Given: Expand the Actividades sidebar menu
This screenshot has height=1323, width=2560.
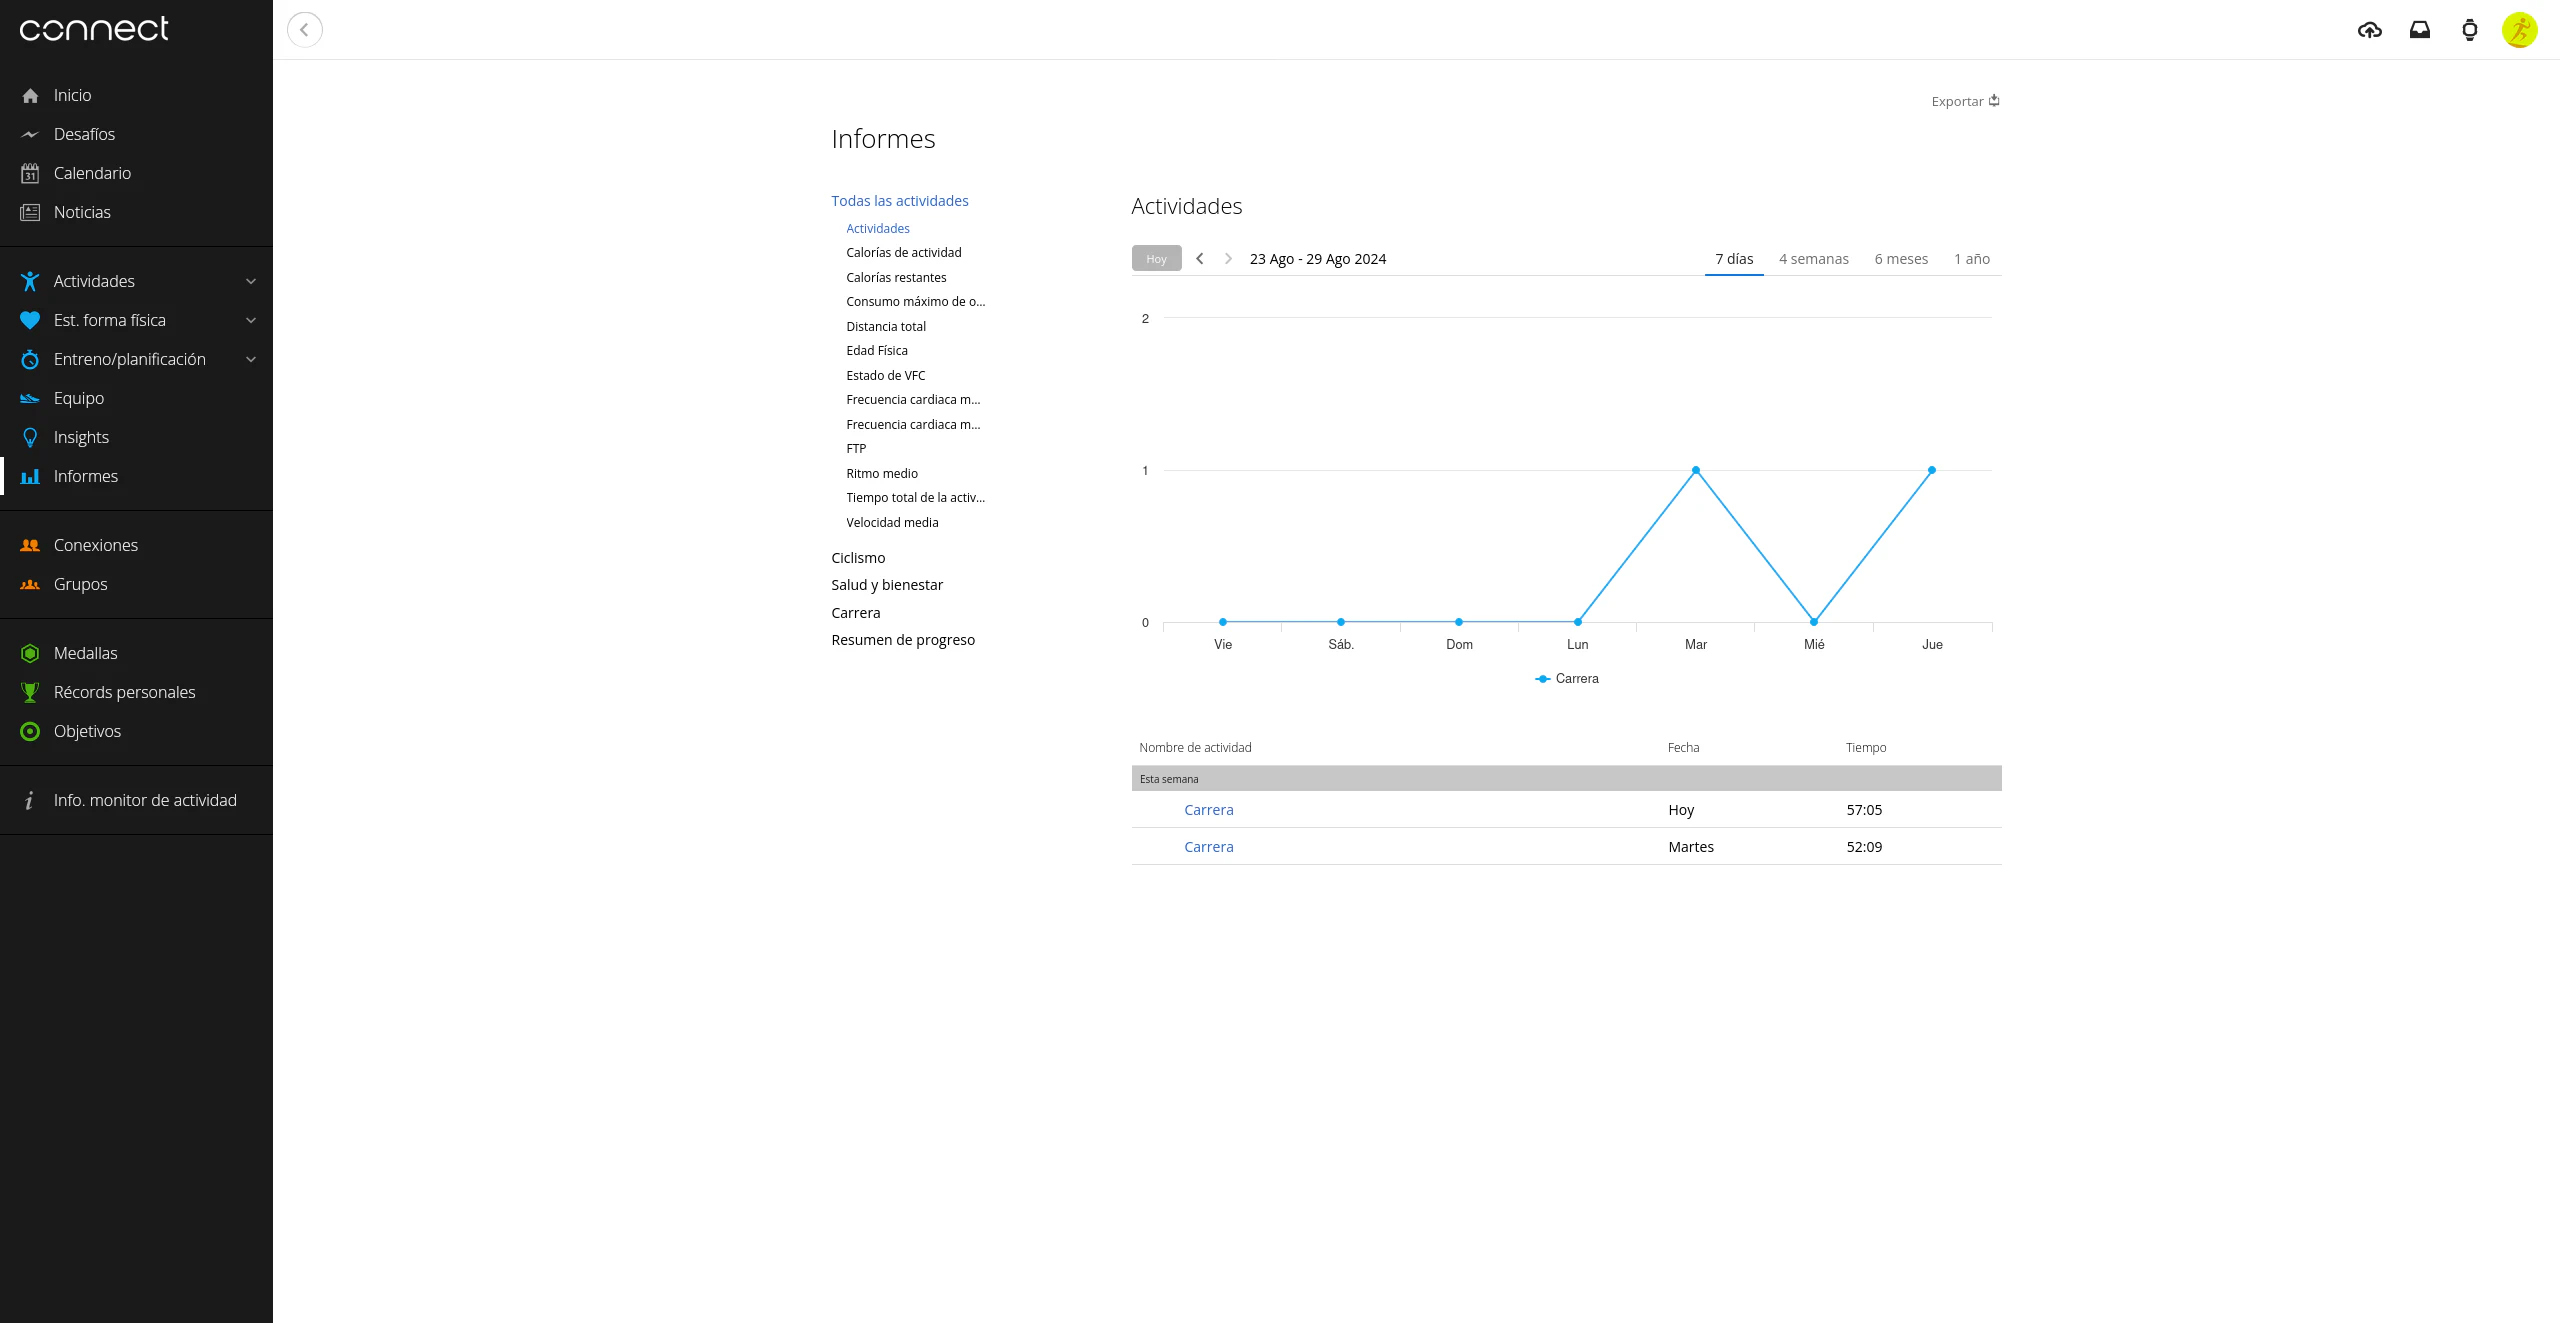Looking at the screenshot, I should click(x=251, y=281).
